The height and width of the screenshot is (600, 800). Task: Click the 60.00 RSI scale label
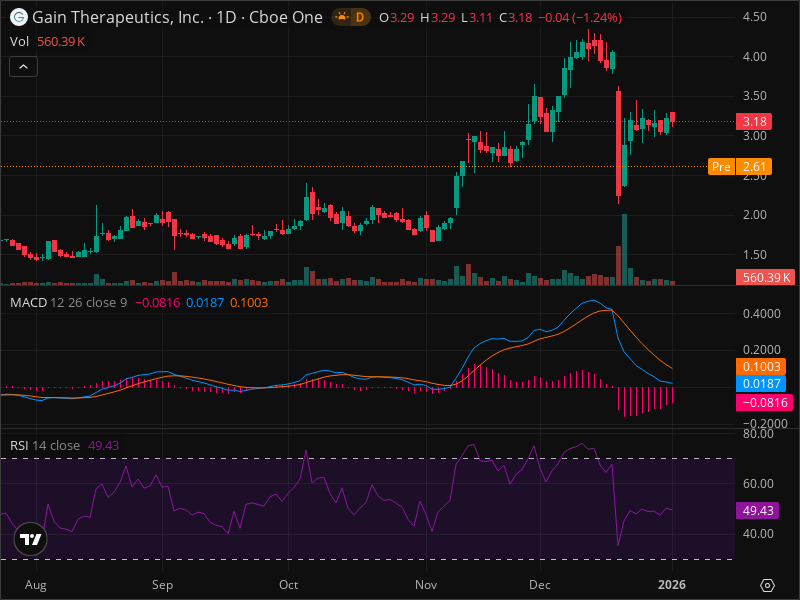tap(758, 484)
